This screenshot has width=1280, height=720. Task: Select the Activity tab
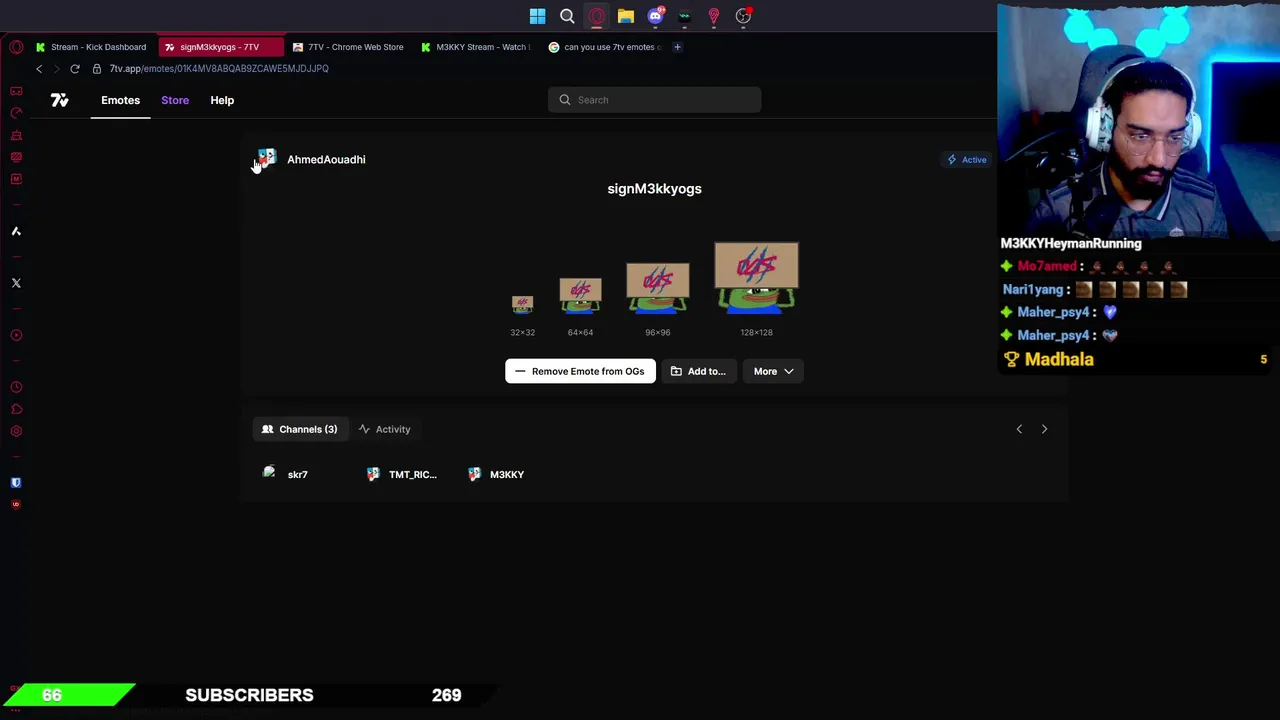[x=384, y=429]
